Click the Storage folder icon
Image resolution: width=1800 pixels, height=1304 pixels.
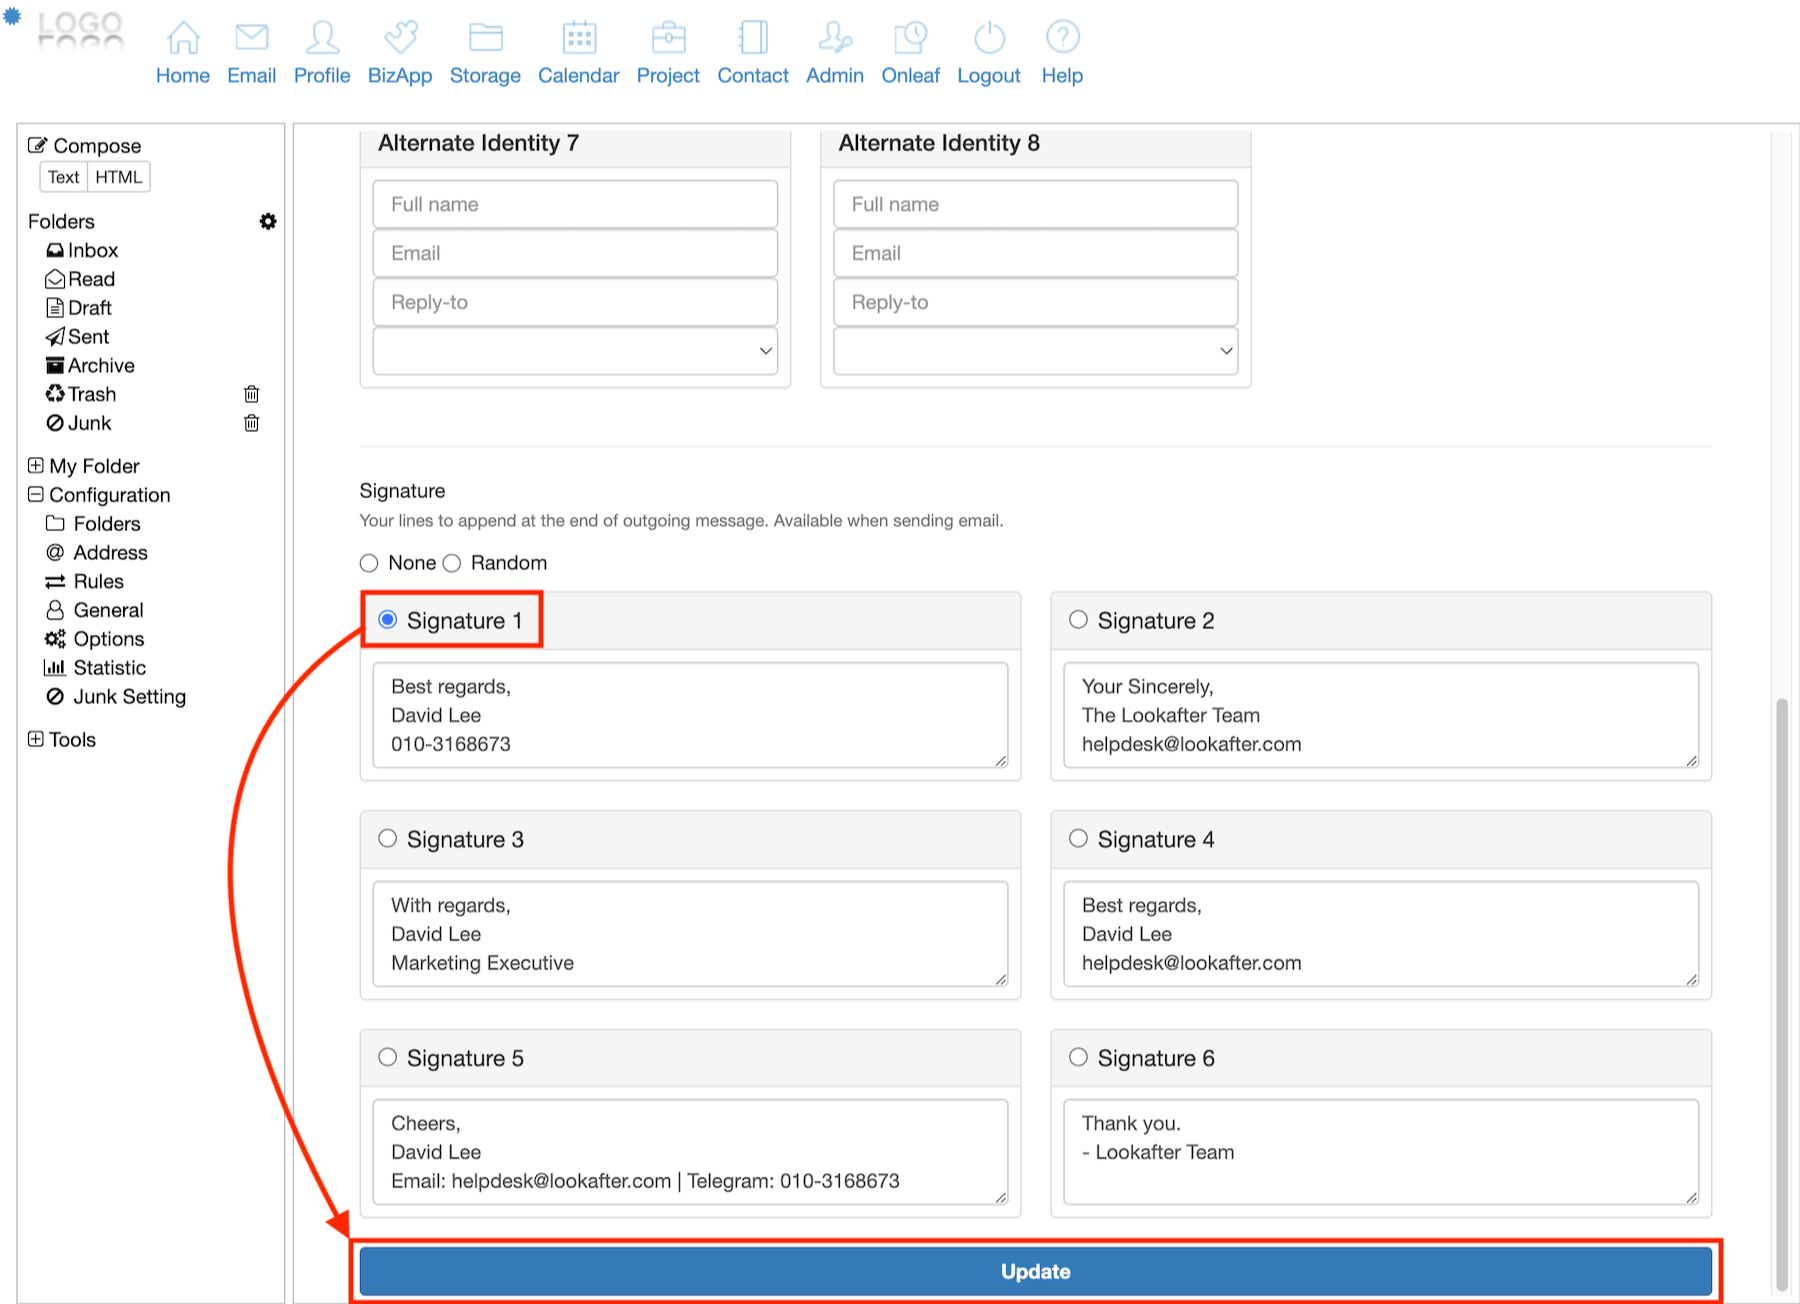(x=485, y=38)
